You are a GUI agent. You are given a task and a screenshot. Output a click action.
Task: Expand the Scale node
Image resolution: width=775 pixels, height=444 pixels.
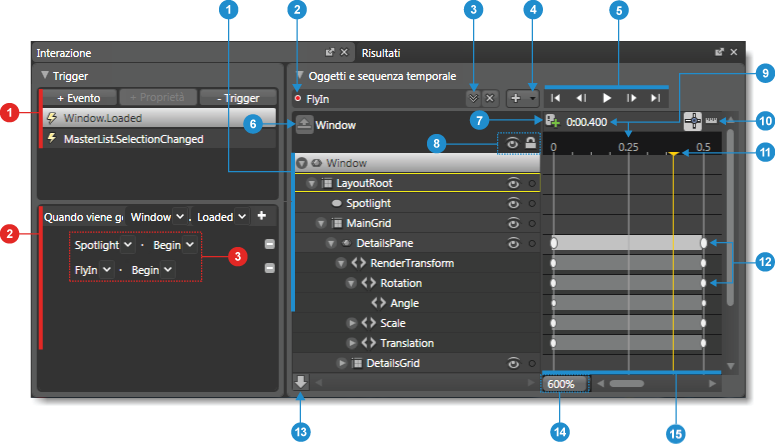coord(351,323)
